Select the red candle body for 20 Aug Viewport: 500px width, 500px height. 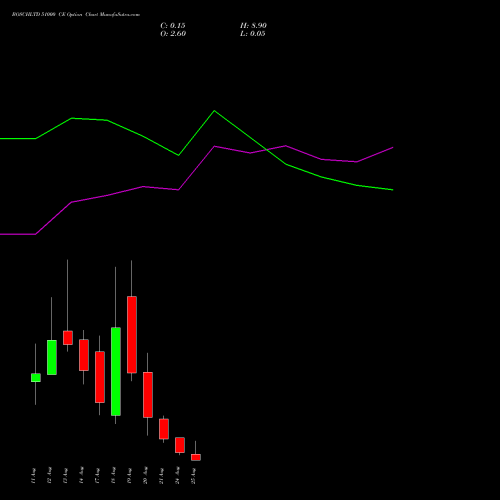point(148,395)
